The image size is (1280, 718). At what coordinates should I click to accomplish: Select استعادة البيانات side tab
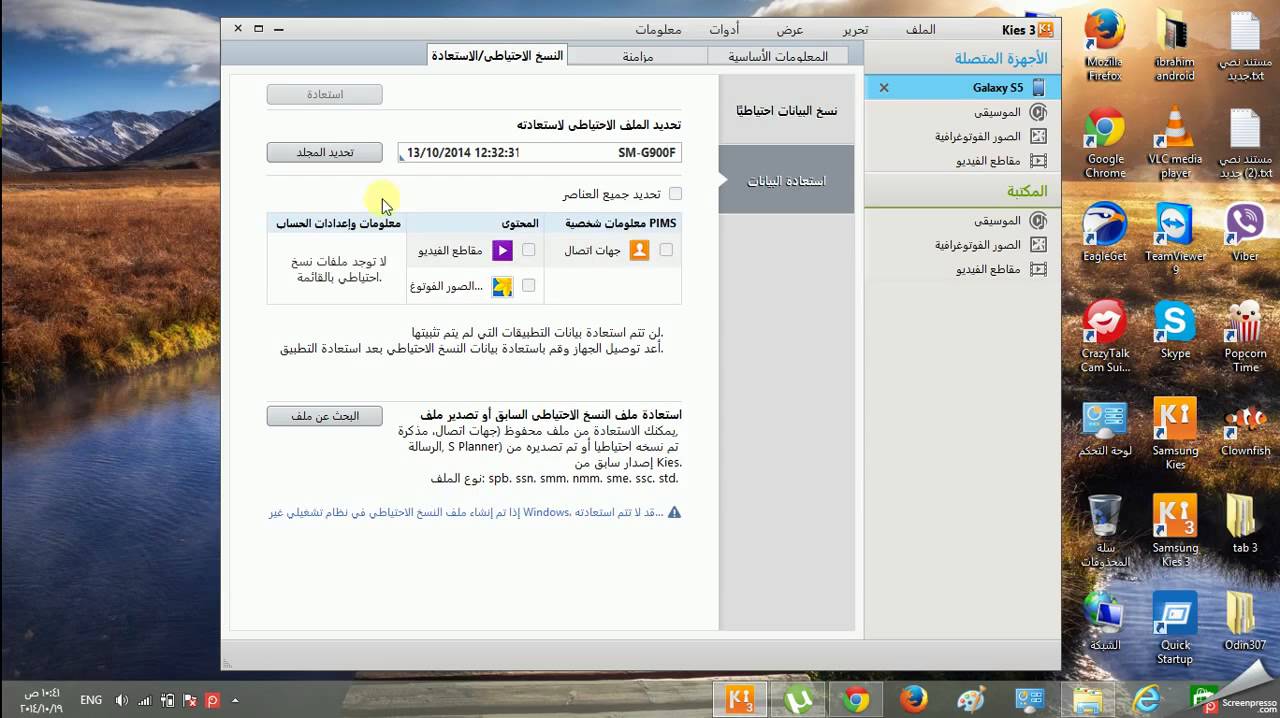pos(787,180)
